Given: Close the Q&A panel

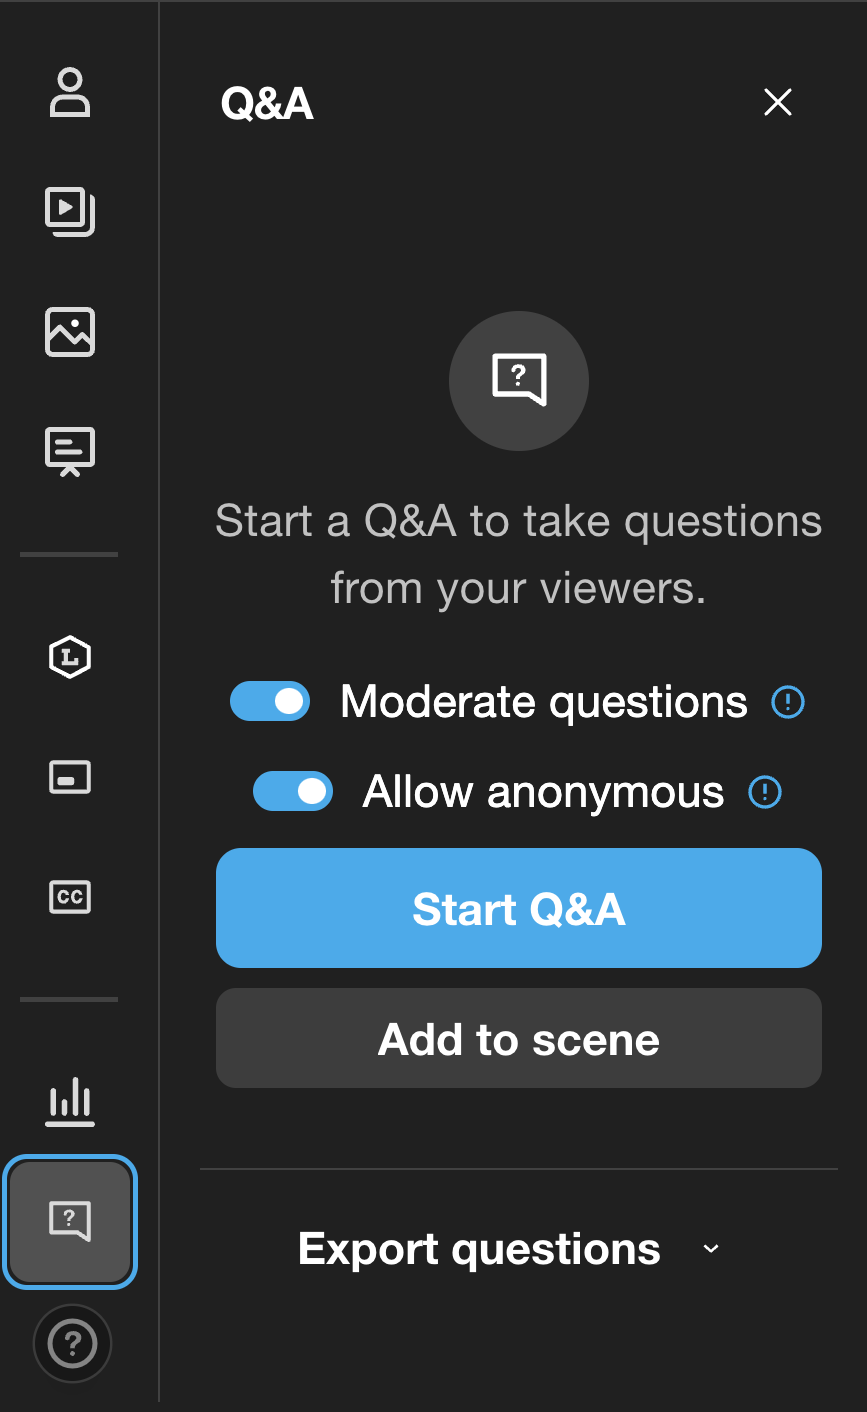Looking at the screenshot, I should pyautogui.click(x=777, y=102).
